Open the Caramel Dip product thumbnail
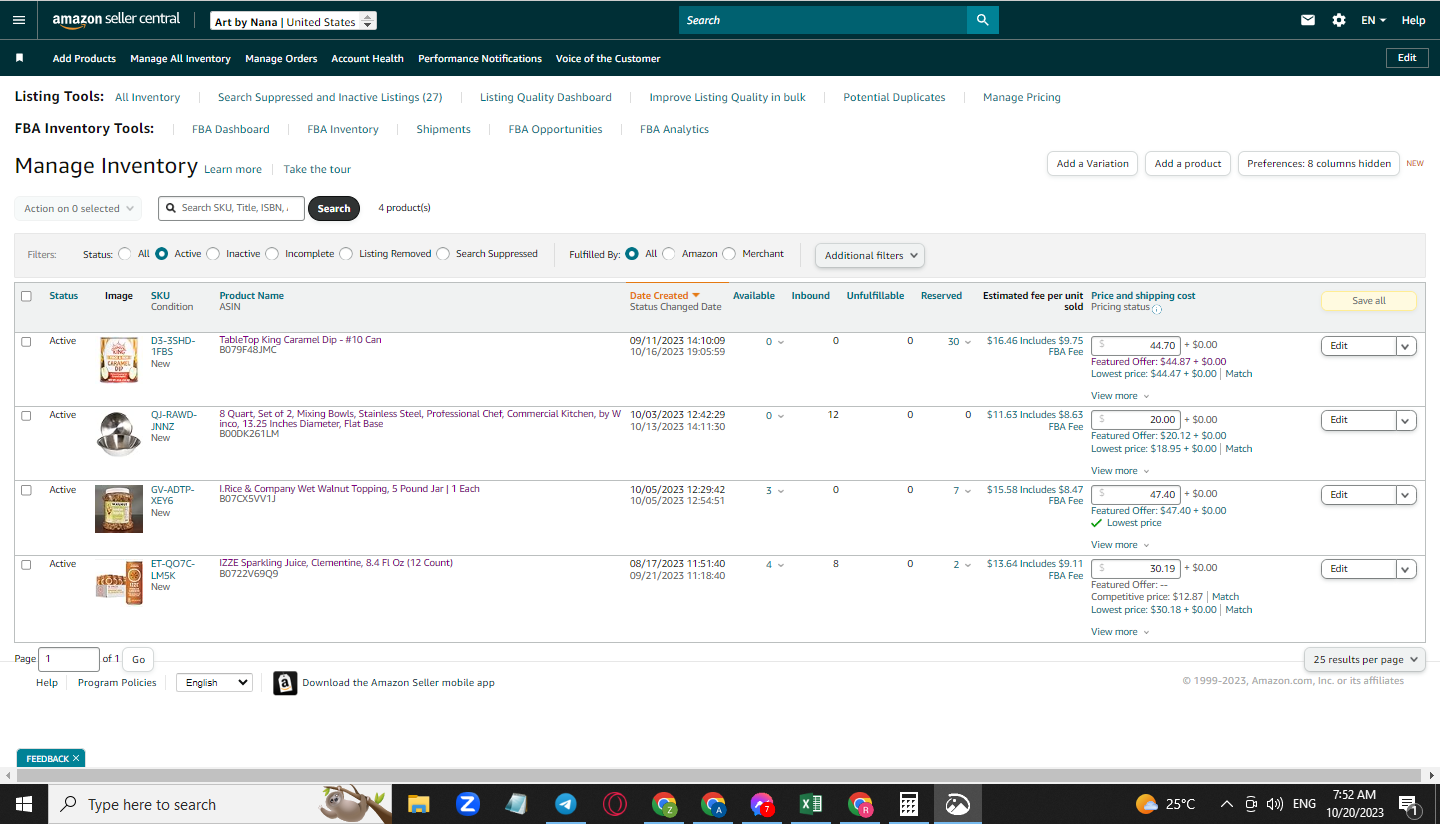Viewport: 1440px width, 824px height. click(x=119, y=360)
